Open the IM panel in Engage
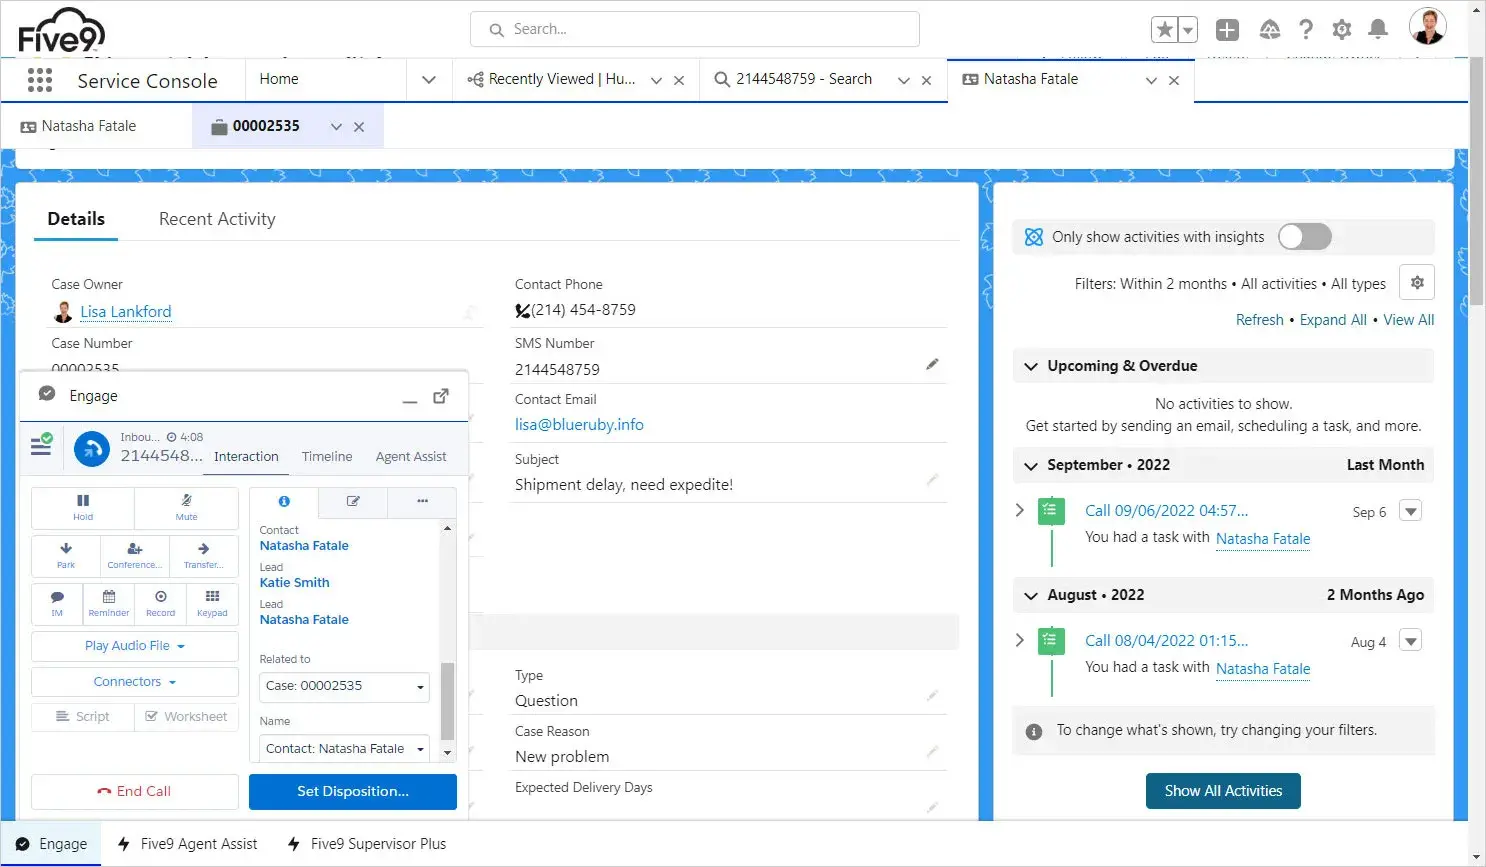 pyautogui.click(x=57, y=604)
